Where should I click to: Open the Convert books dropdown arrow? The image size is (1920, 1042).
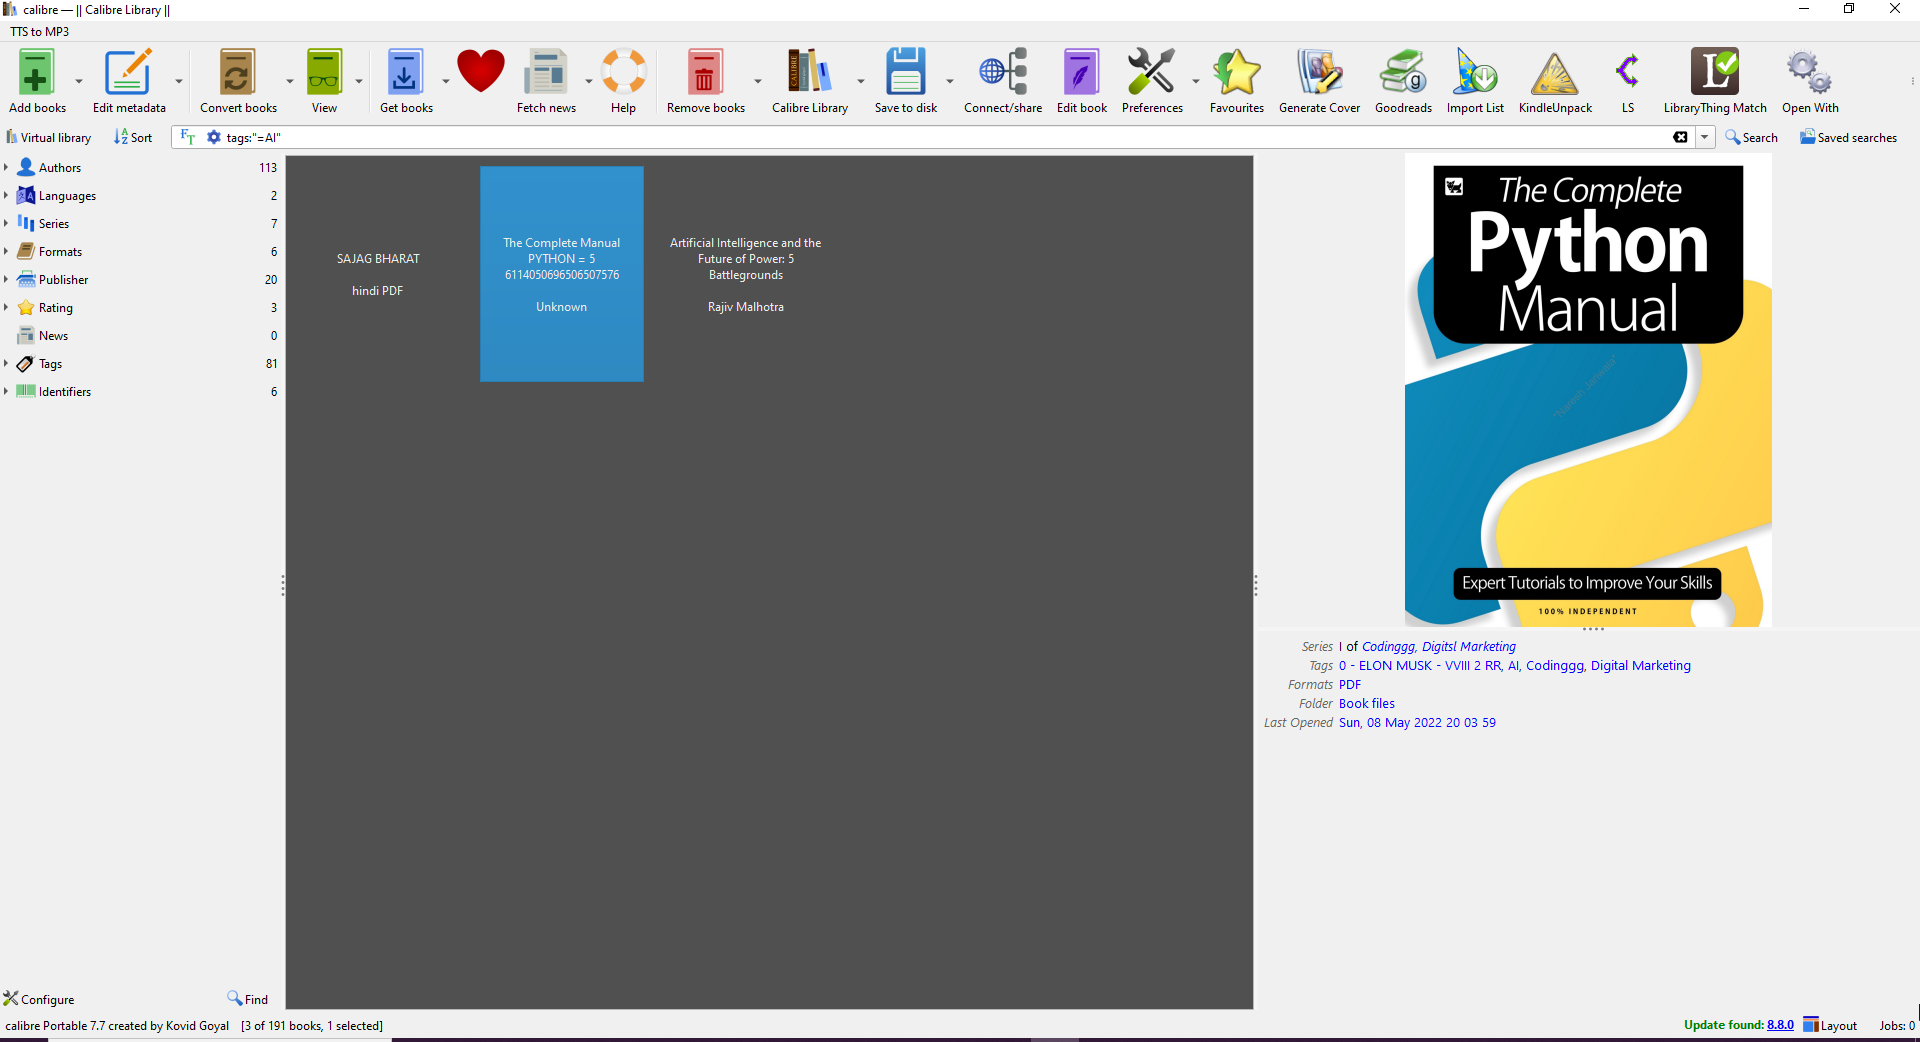(290, 81)
